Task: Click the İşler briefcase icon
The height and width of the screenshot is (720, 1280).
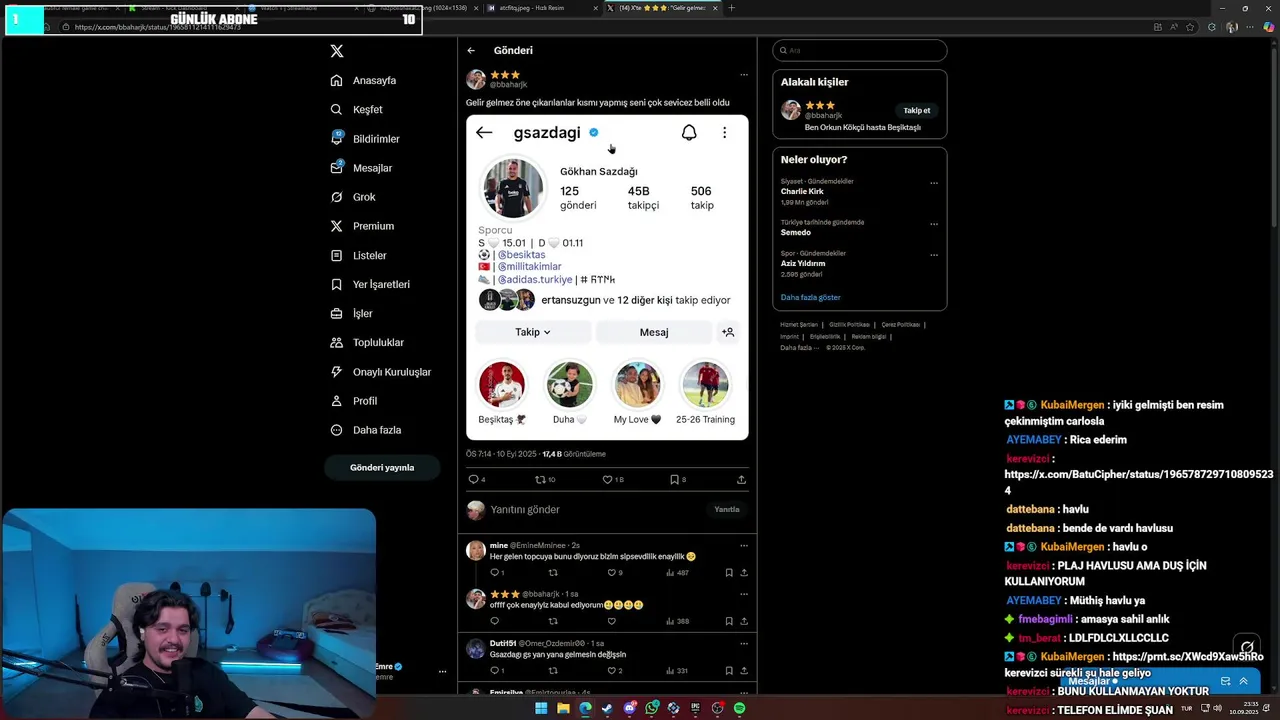Action: point(337,313)
